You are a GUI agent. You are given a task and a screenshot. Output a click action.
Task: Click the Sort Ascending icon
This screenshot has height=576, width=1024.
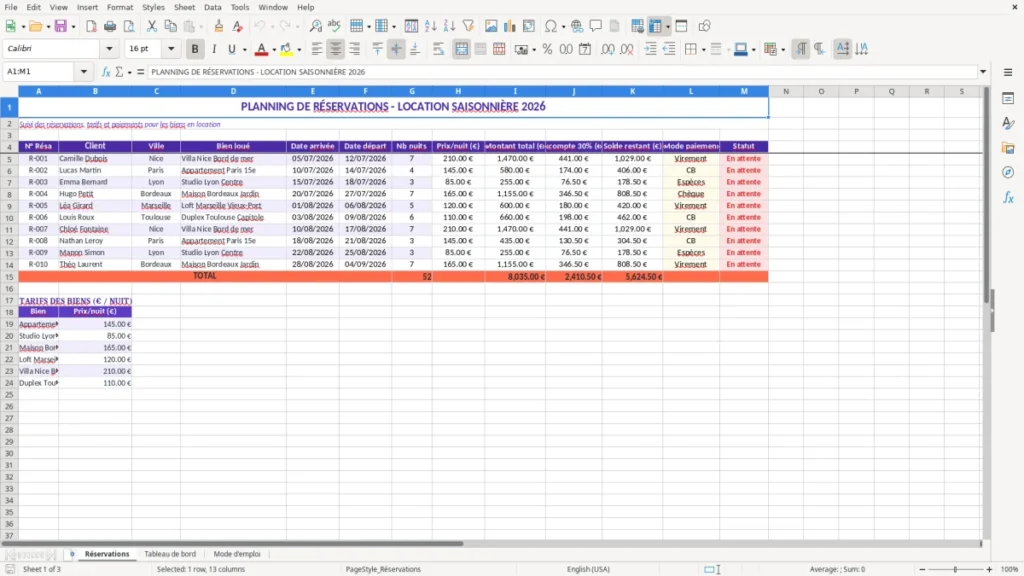point(430,26)
